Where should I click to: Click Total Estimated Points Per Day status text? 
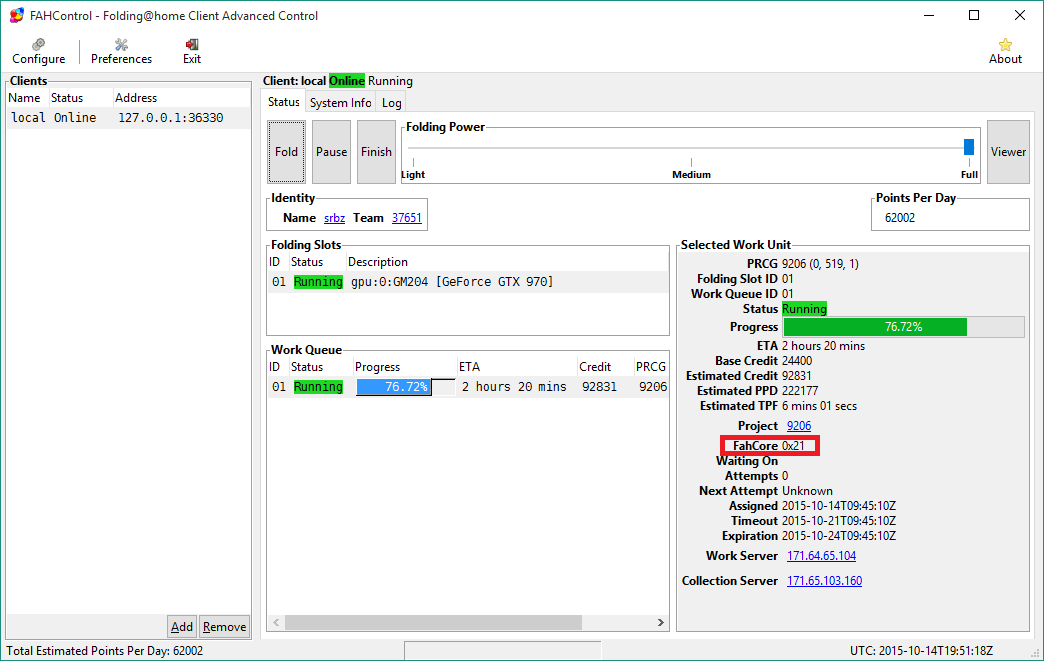tap(105, 650)
